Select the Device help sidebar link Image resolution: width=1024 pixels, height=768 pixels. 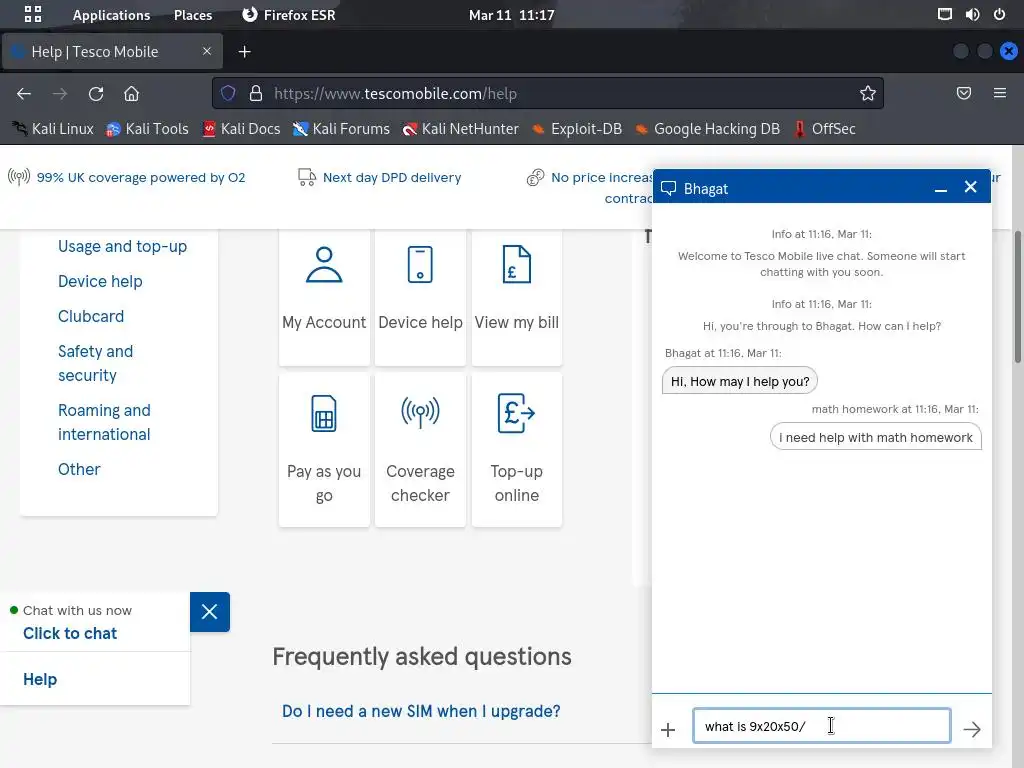point(100,281)
